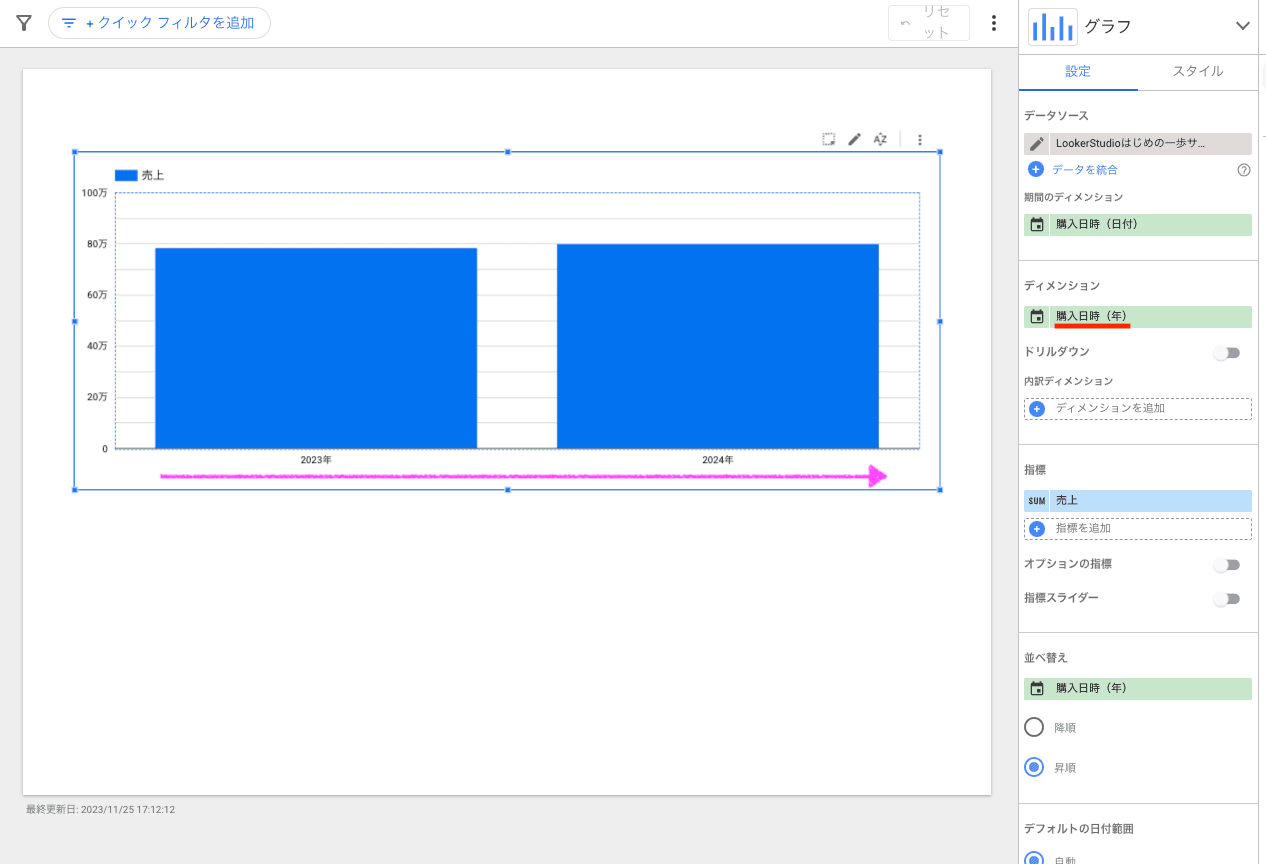
Task: Click the help icon beside データを統合
Action: [x=1244, y=170]
